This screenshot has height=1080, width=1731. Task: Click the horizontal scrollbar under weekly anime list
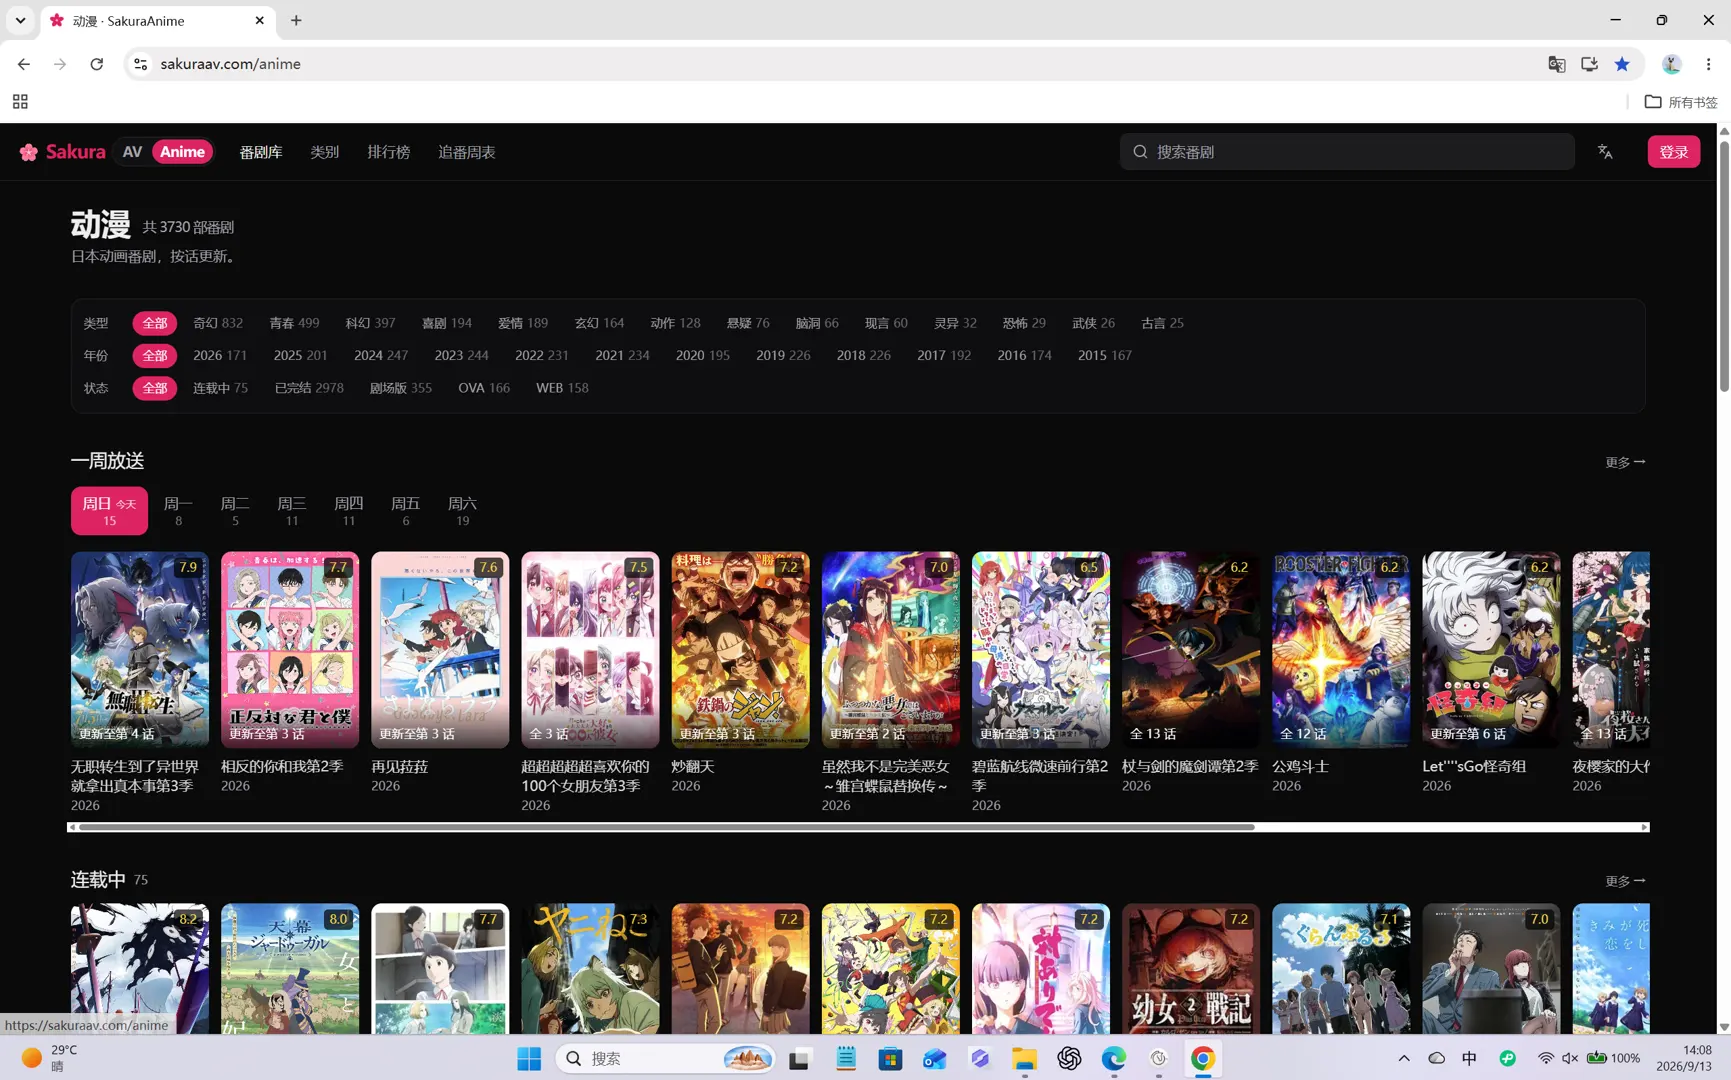click(666, 827)
